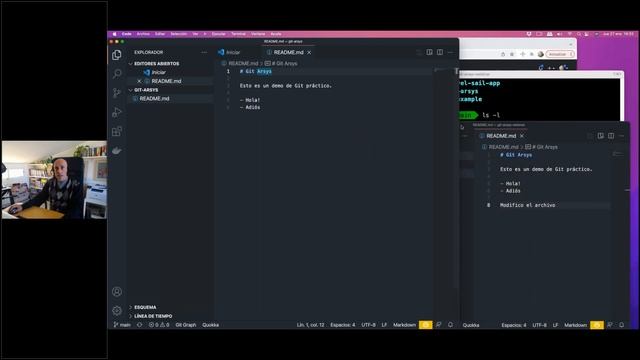The image size is (640, 360).
Task: Close README.md in the open editors list
Action: point(139,81)
